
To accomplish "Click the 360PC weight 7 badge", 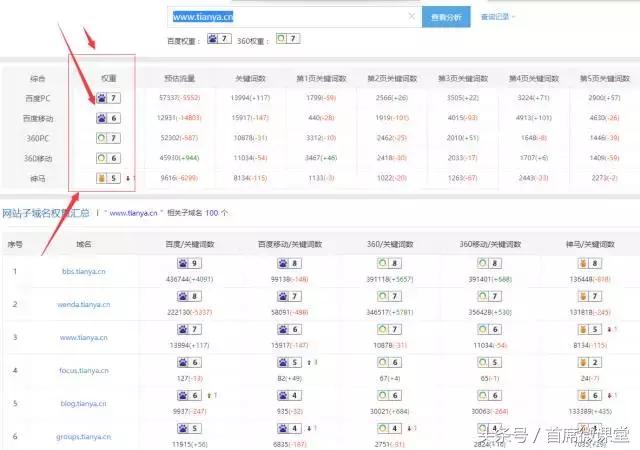I will pyautogui.click(x=109, y=138).
